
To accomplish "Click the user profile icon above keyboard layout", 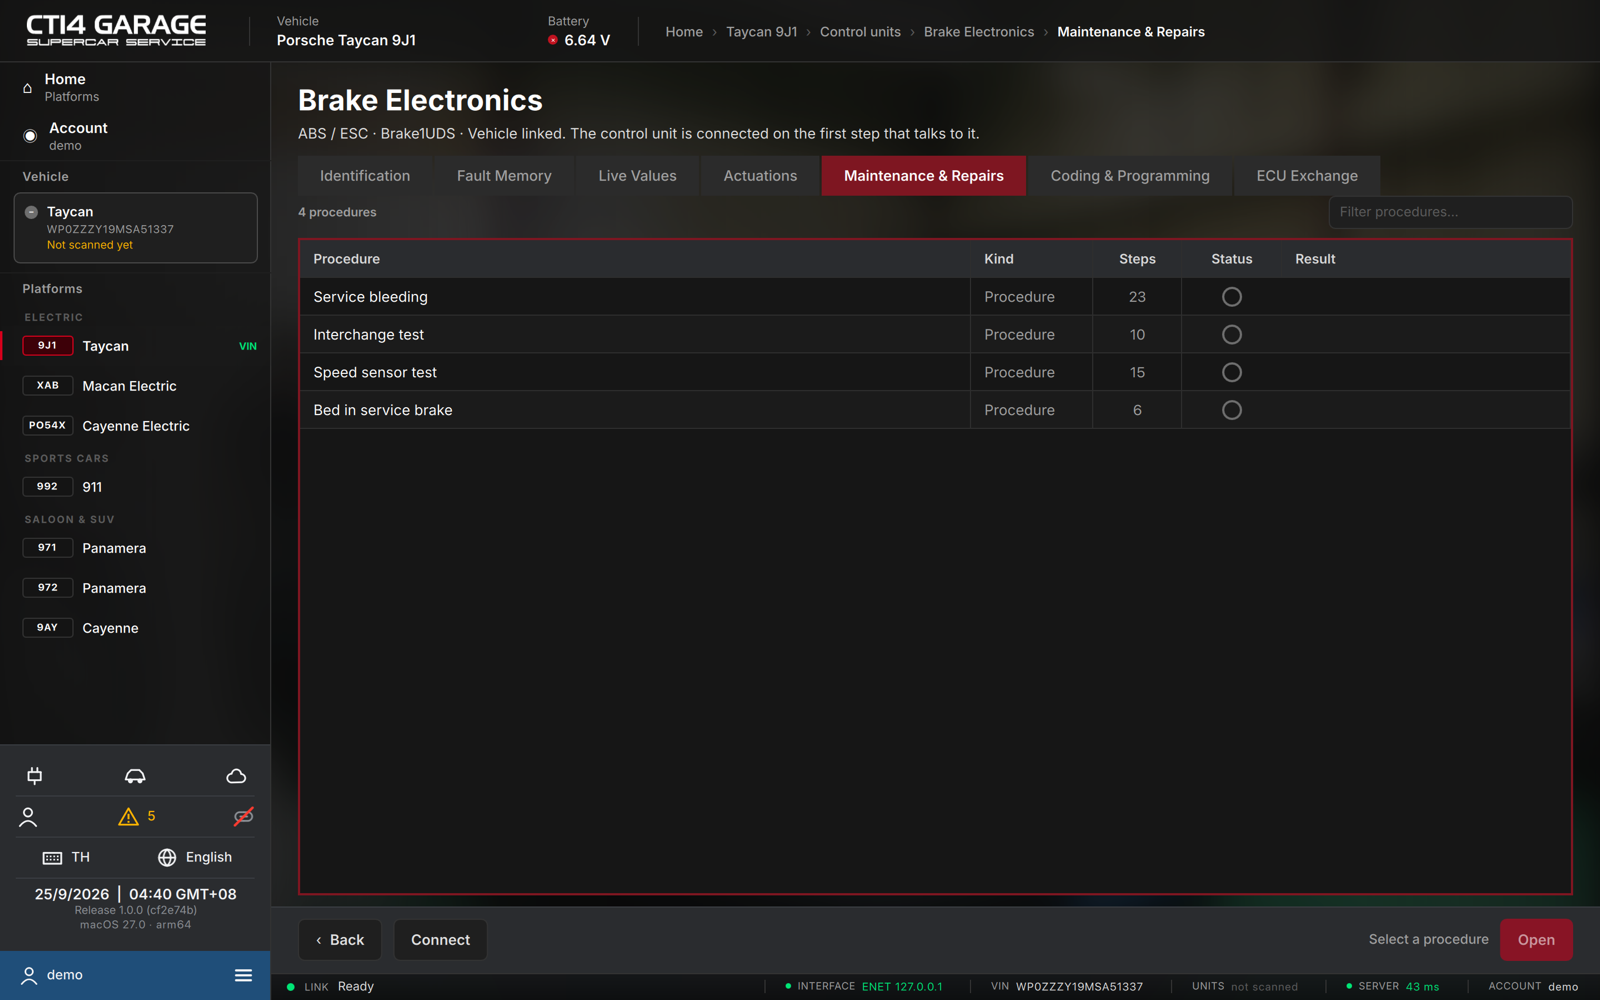I will [28, 817].
